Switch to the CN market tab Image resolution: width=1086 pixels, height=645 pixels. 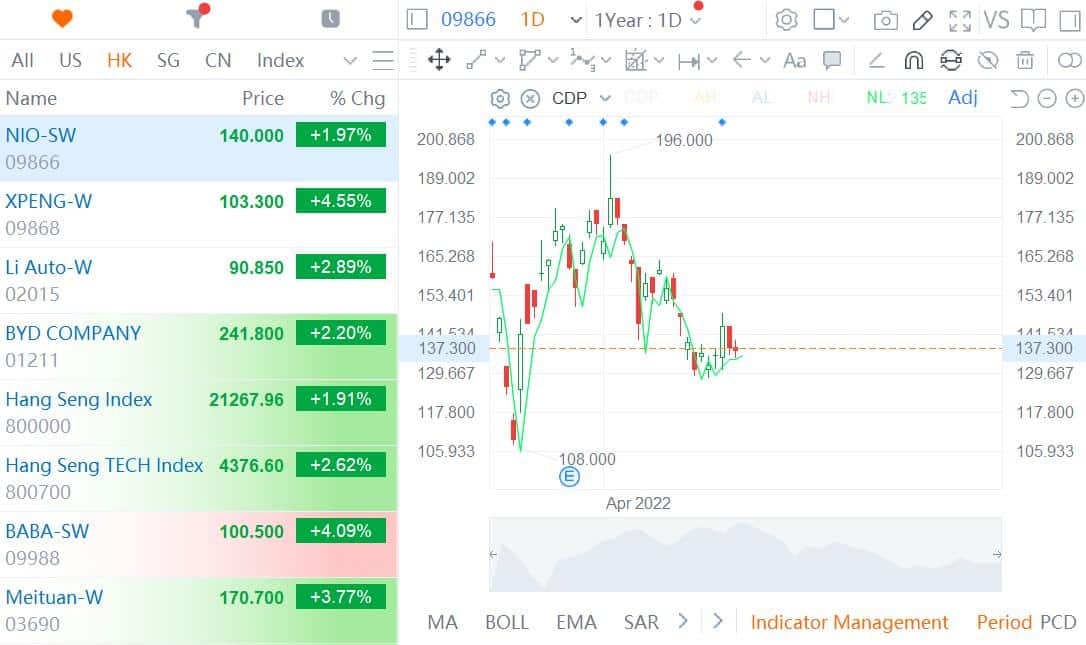(x=218, y=60)
